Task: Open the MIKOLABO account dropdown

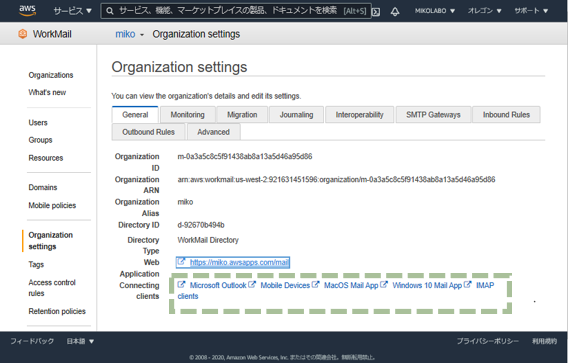Action: click(435, 11)
